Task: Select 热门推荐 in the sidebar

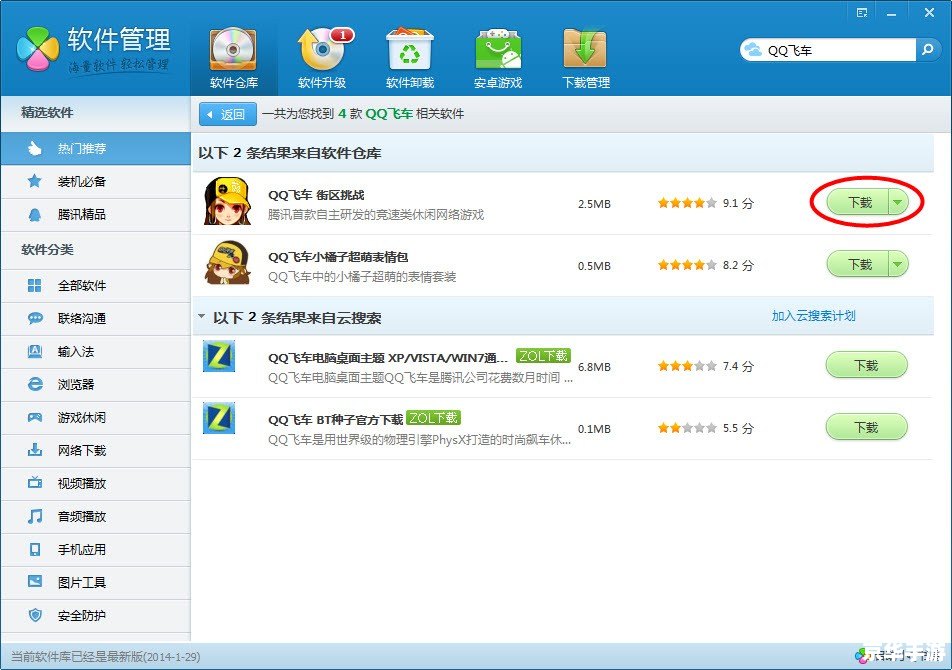Action: click(x=82, y=148)
